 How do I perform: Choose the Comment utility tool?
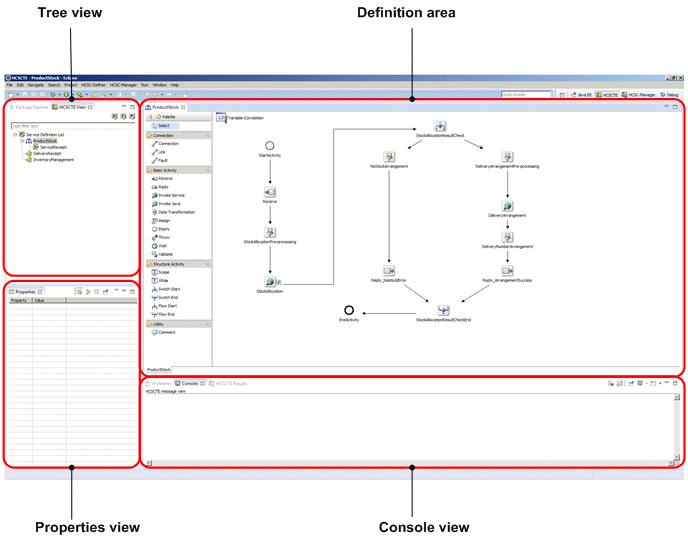click(163, 332)
